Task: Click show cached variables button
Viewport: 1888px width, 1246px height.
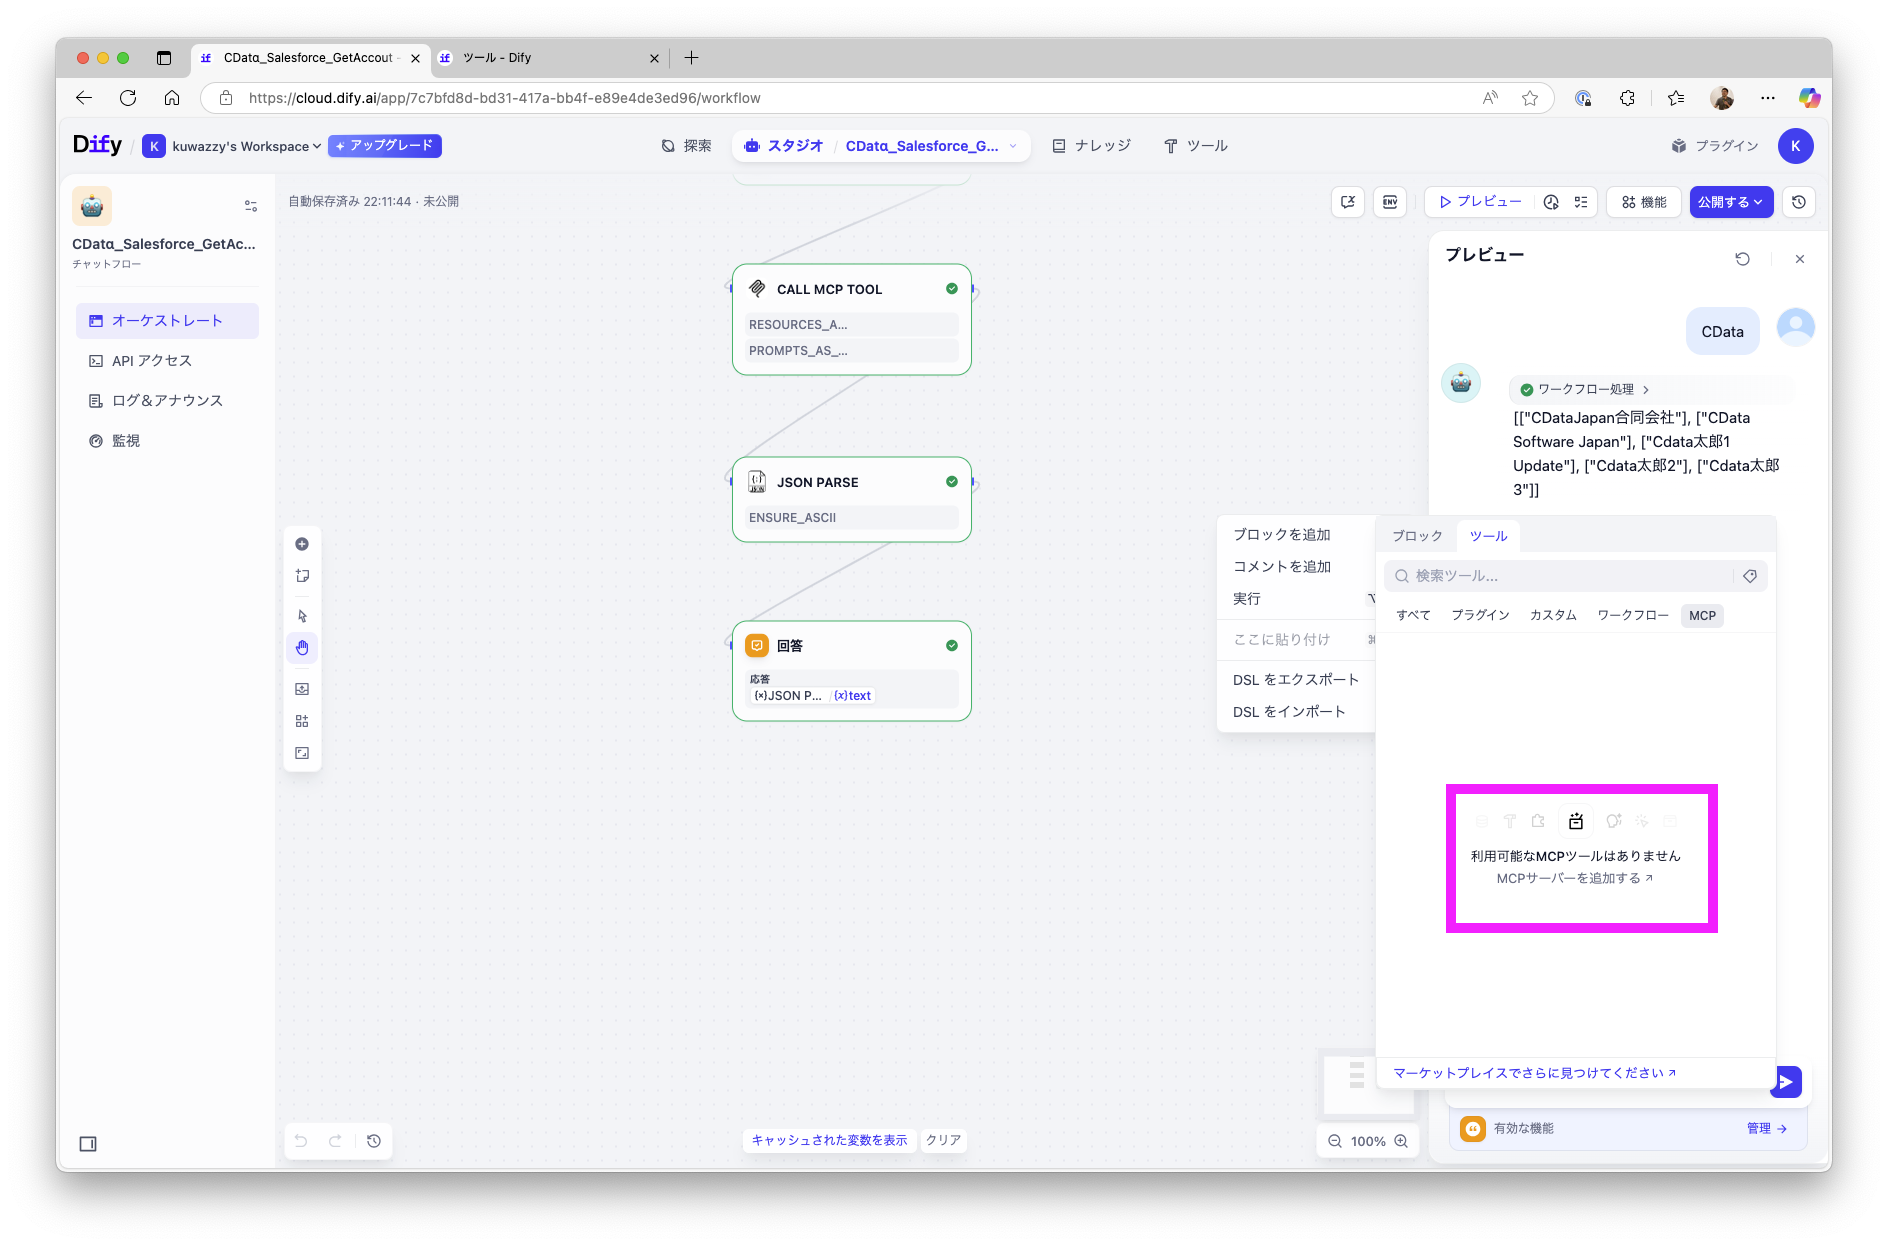Action: [x=829, y=1141]
